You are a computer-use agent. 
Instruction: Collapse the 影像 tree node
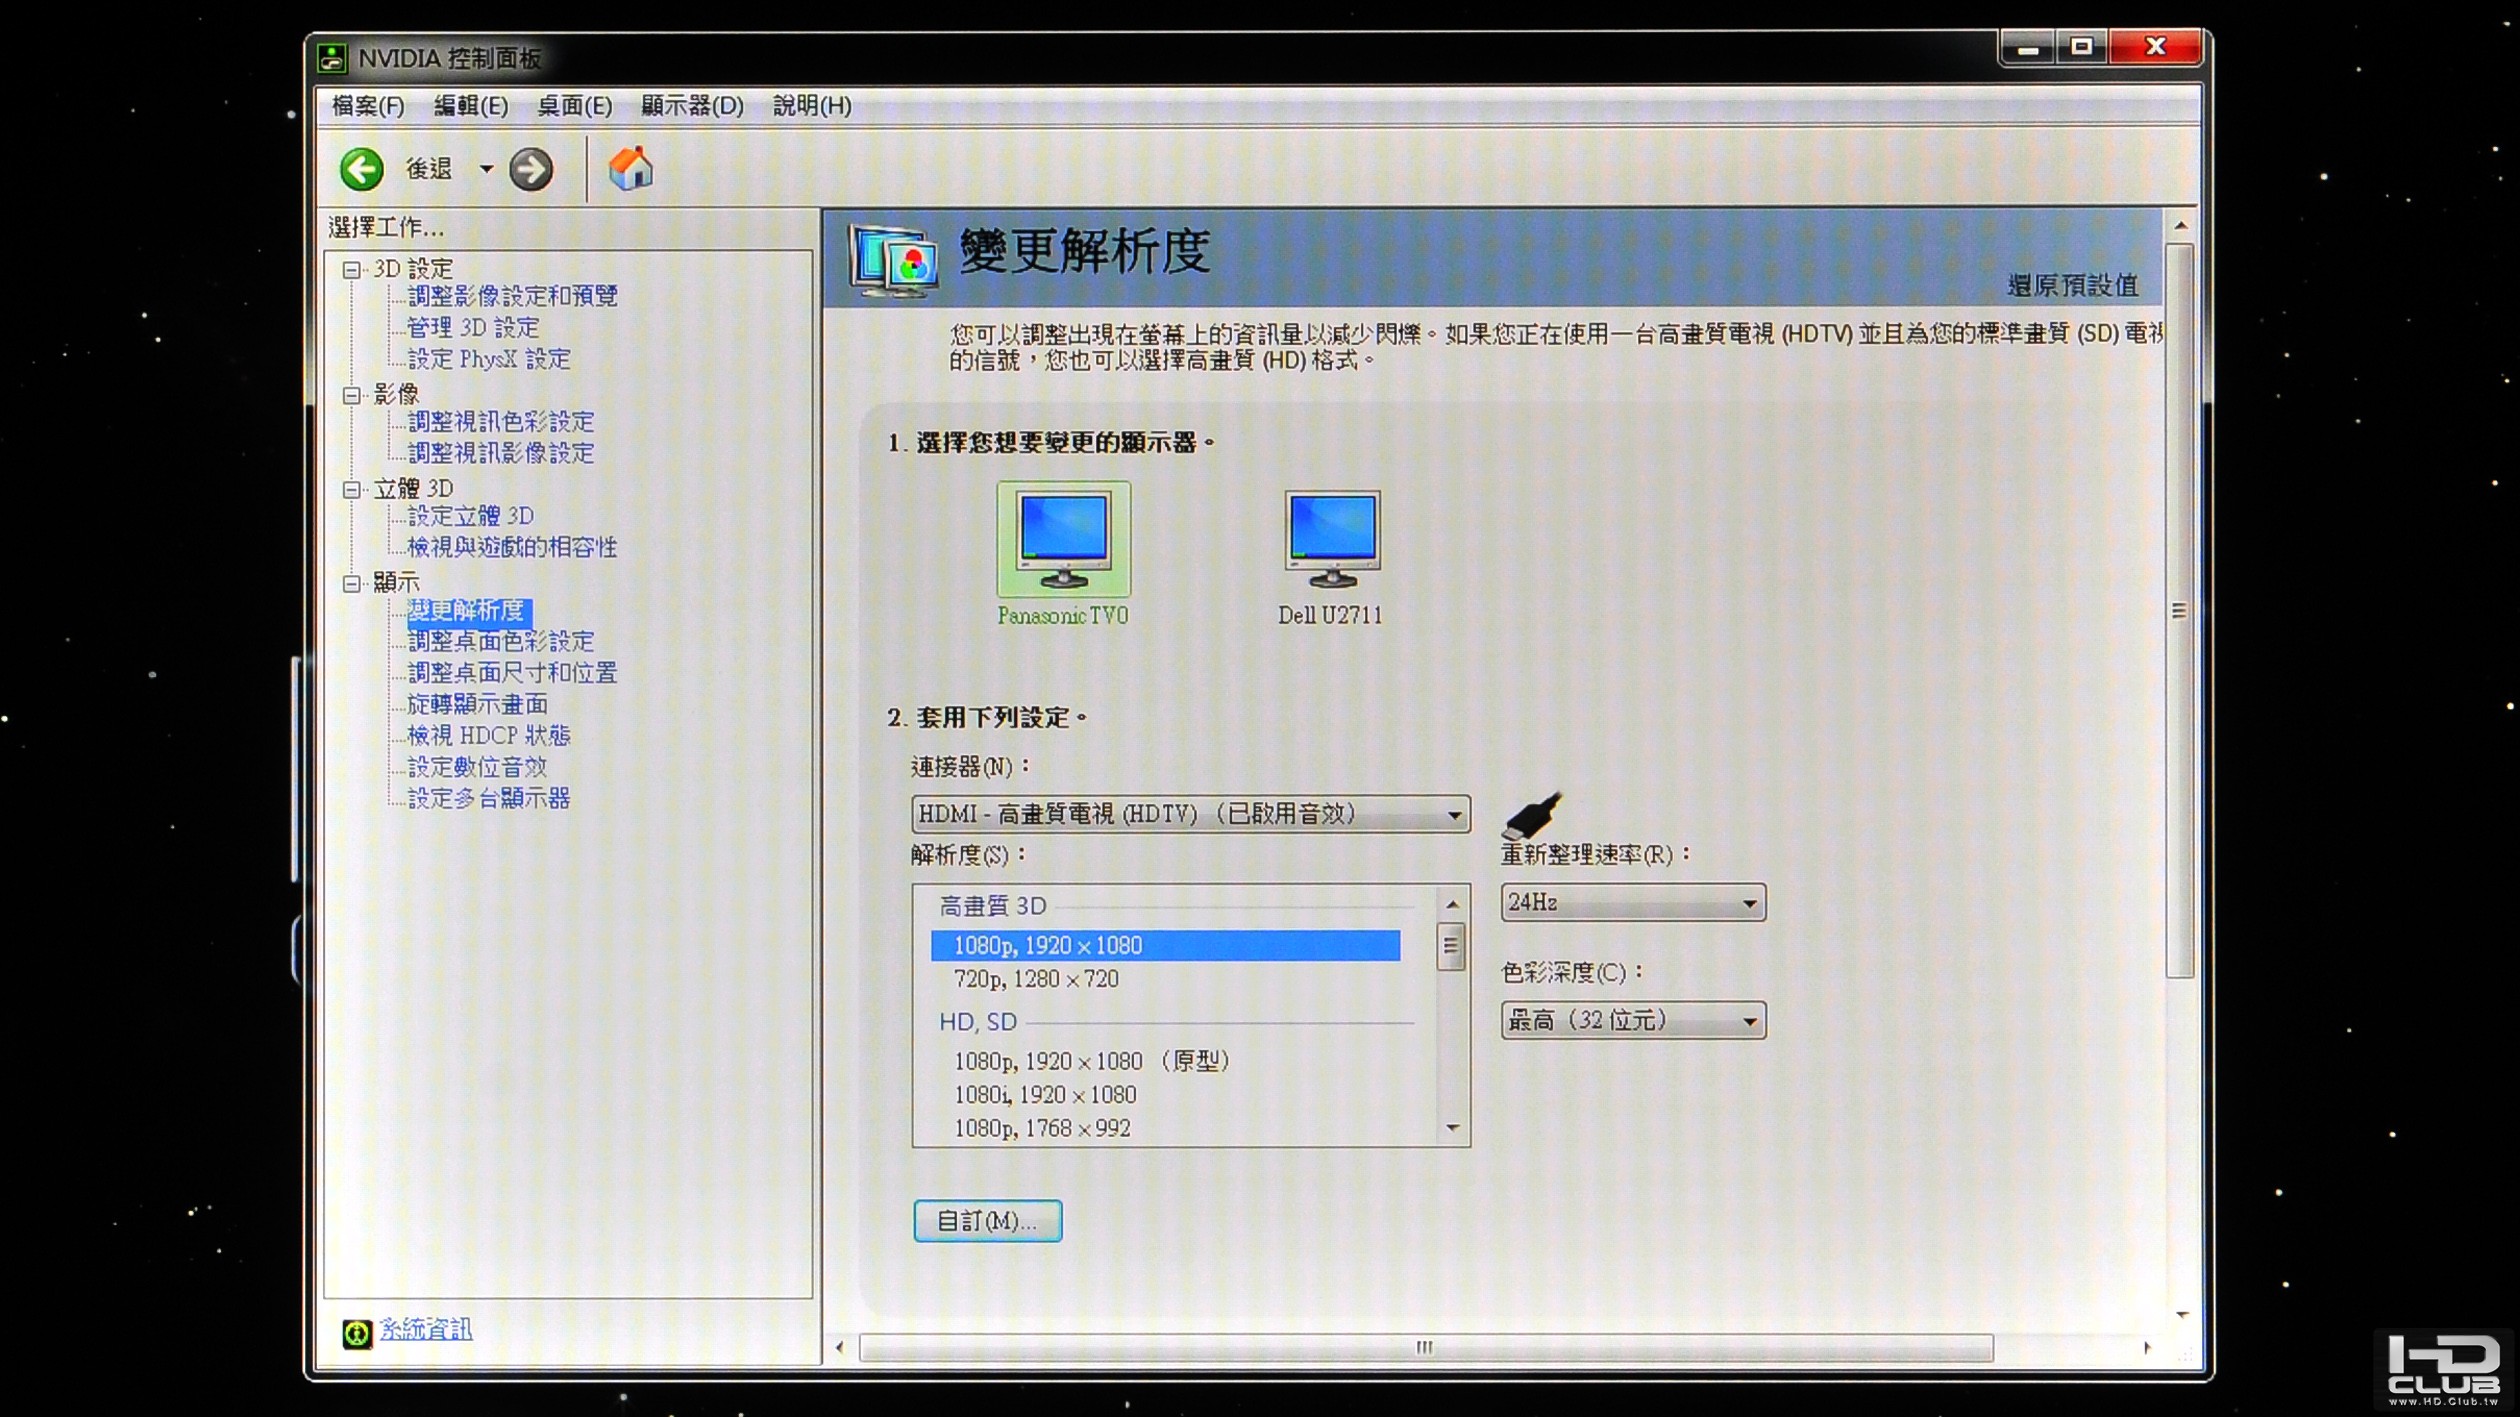pos(351,396)
